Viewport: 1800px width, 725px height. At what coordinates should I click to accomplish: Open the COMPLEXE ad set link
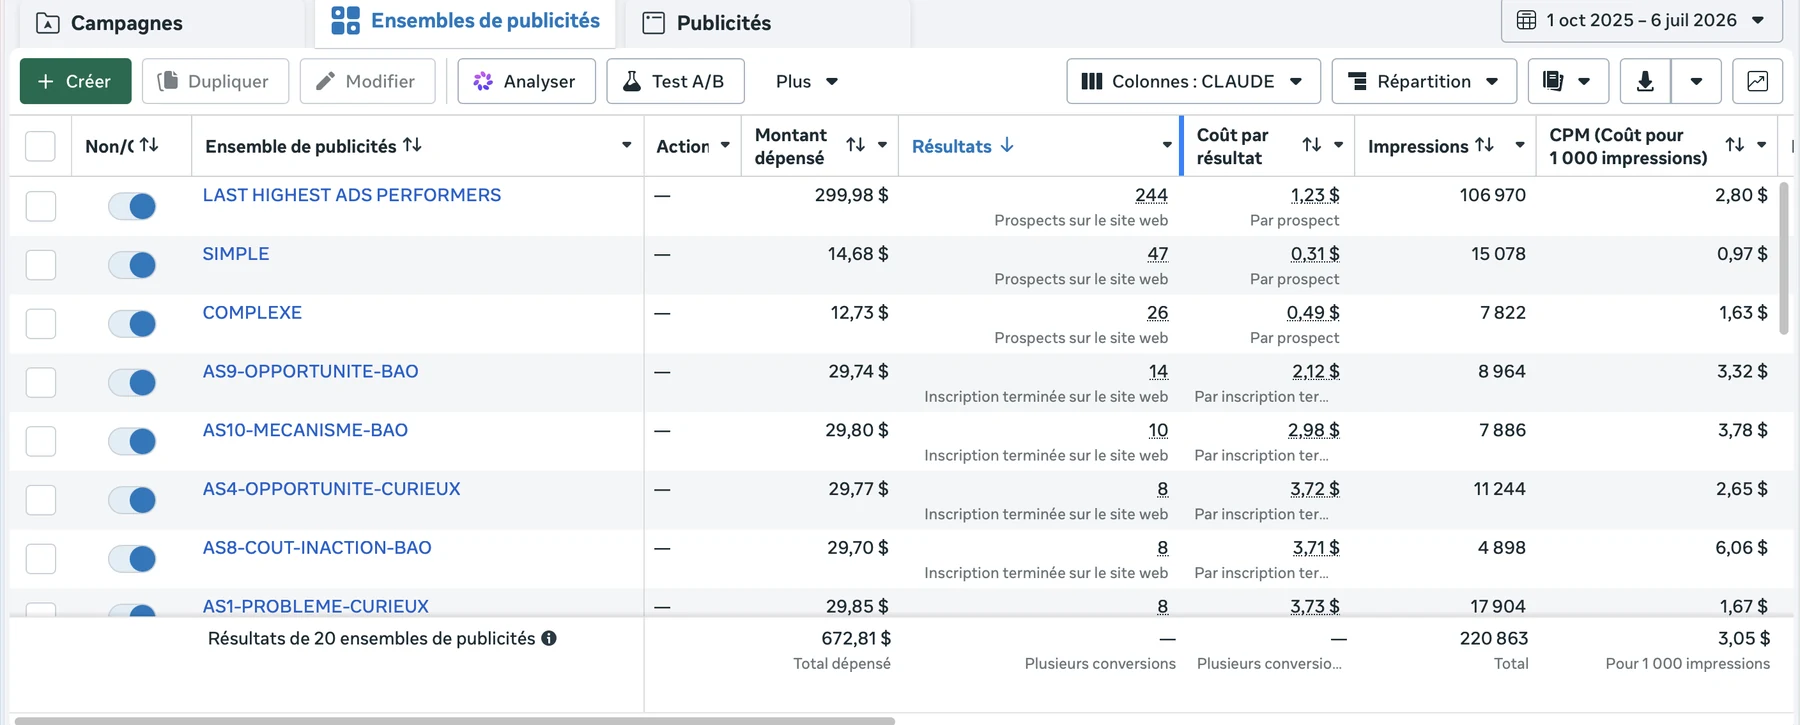pyautogui.click(x=252, y=313)
